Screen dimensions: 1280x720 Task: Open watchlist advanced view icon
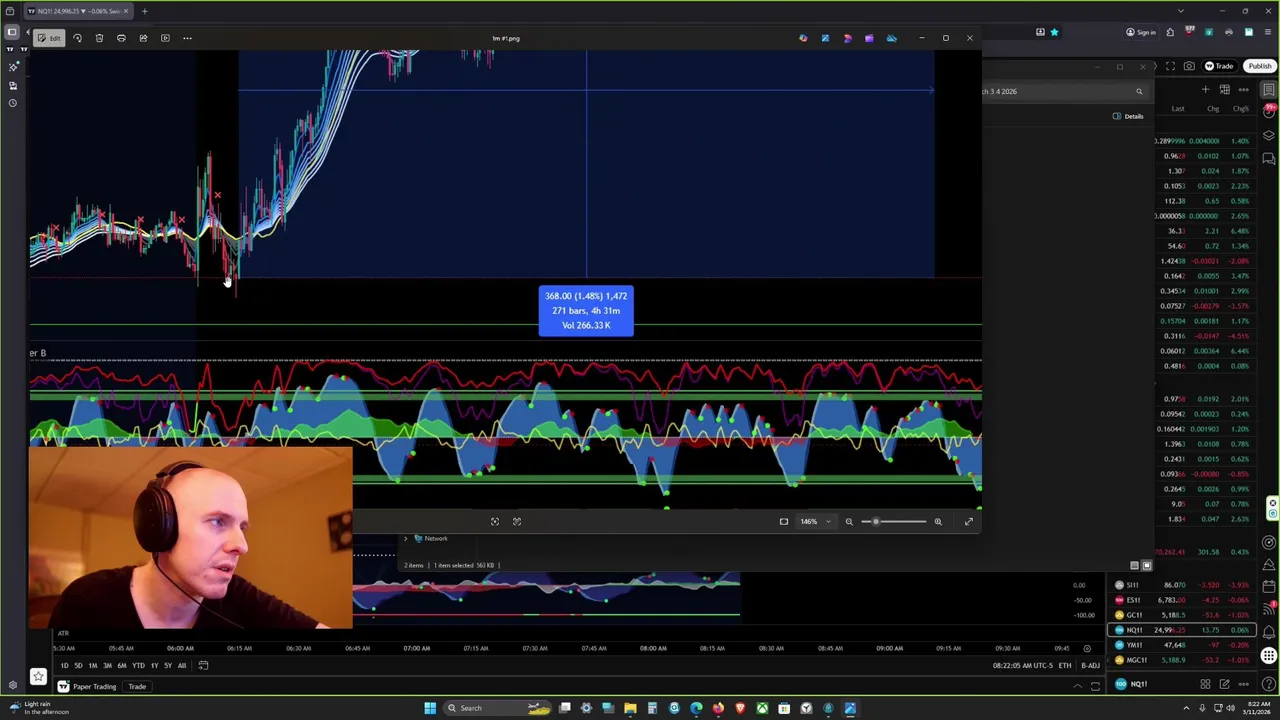[x=1224, y=90]
